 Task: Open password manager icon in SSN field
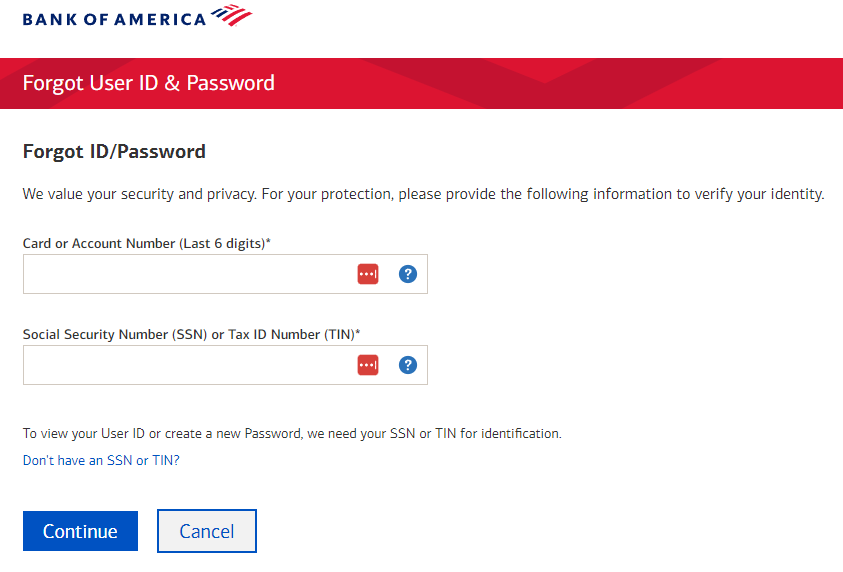coord(368,365)
